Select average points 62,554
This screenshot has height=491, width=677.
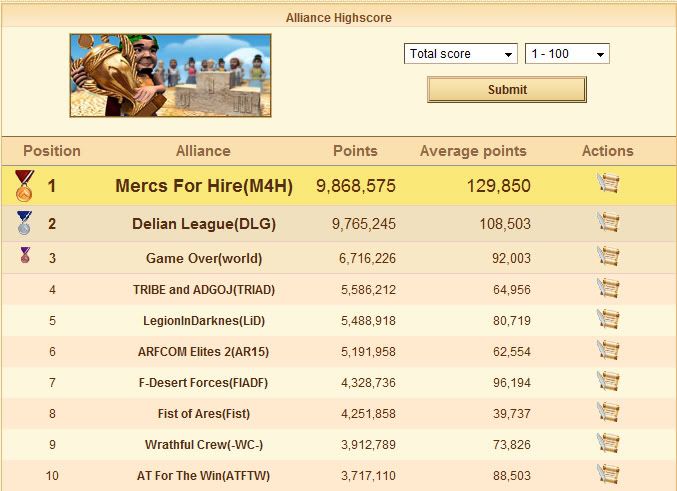pyautogui.click(x=512, y=352)
